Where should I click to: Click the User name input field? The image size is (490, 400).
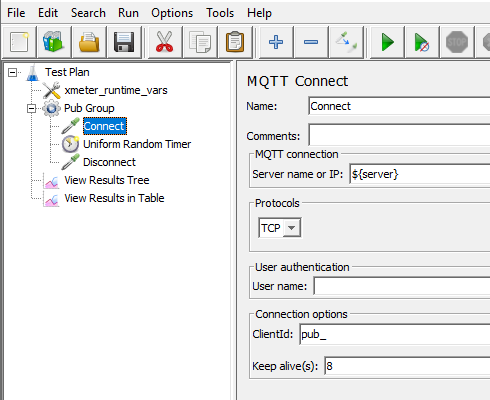click(402, 286)
